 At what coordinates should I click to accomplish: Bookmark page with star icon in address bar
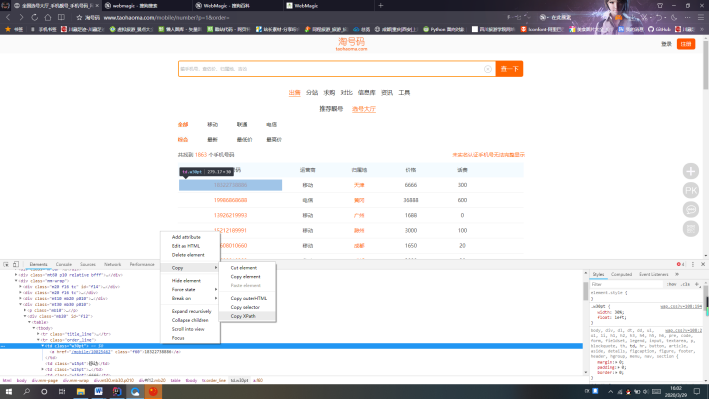pyautogui.click(x=79, y=18)
